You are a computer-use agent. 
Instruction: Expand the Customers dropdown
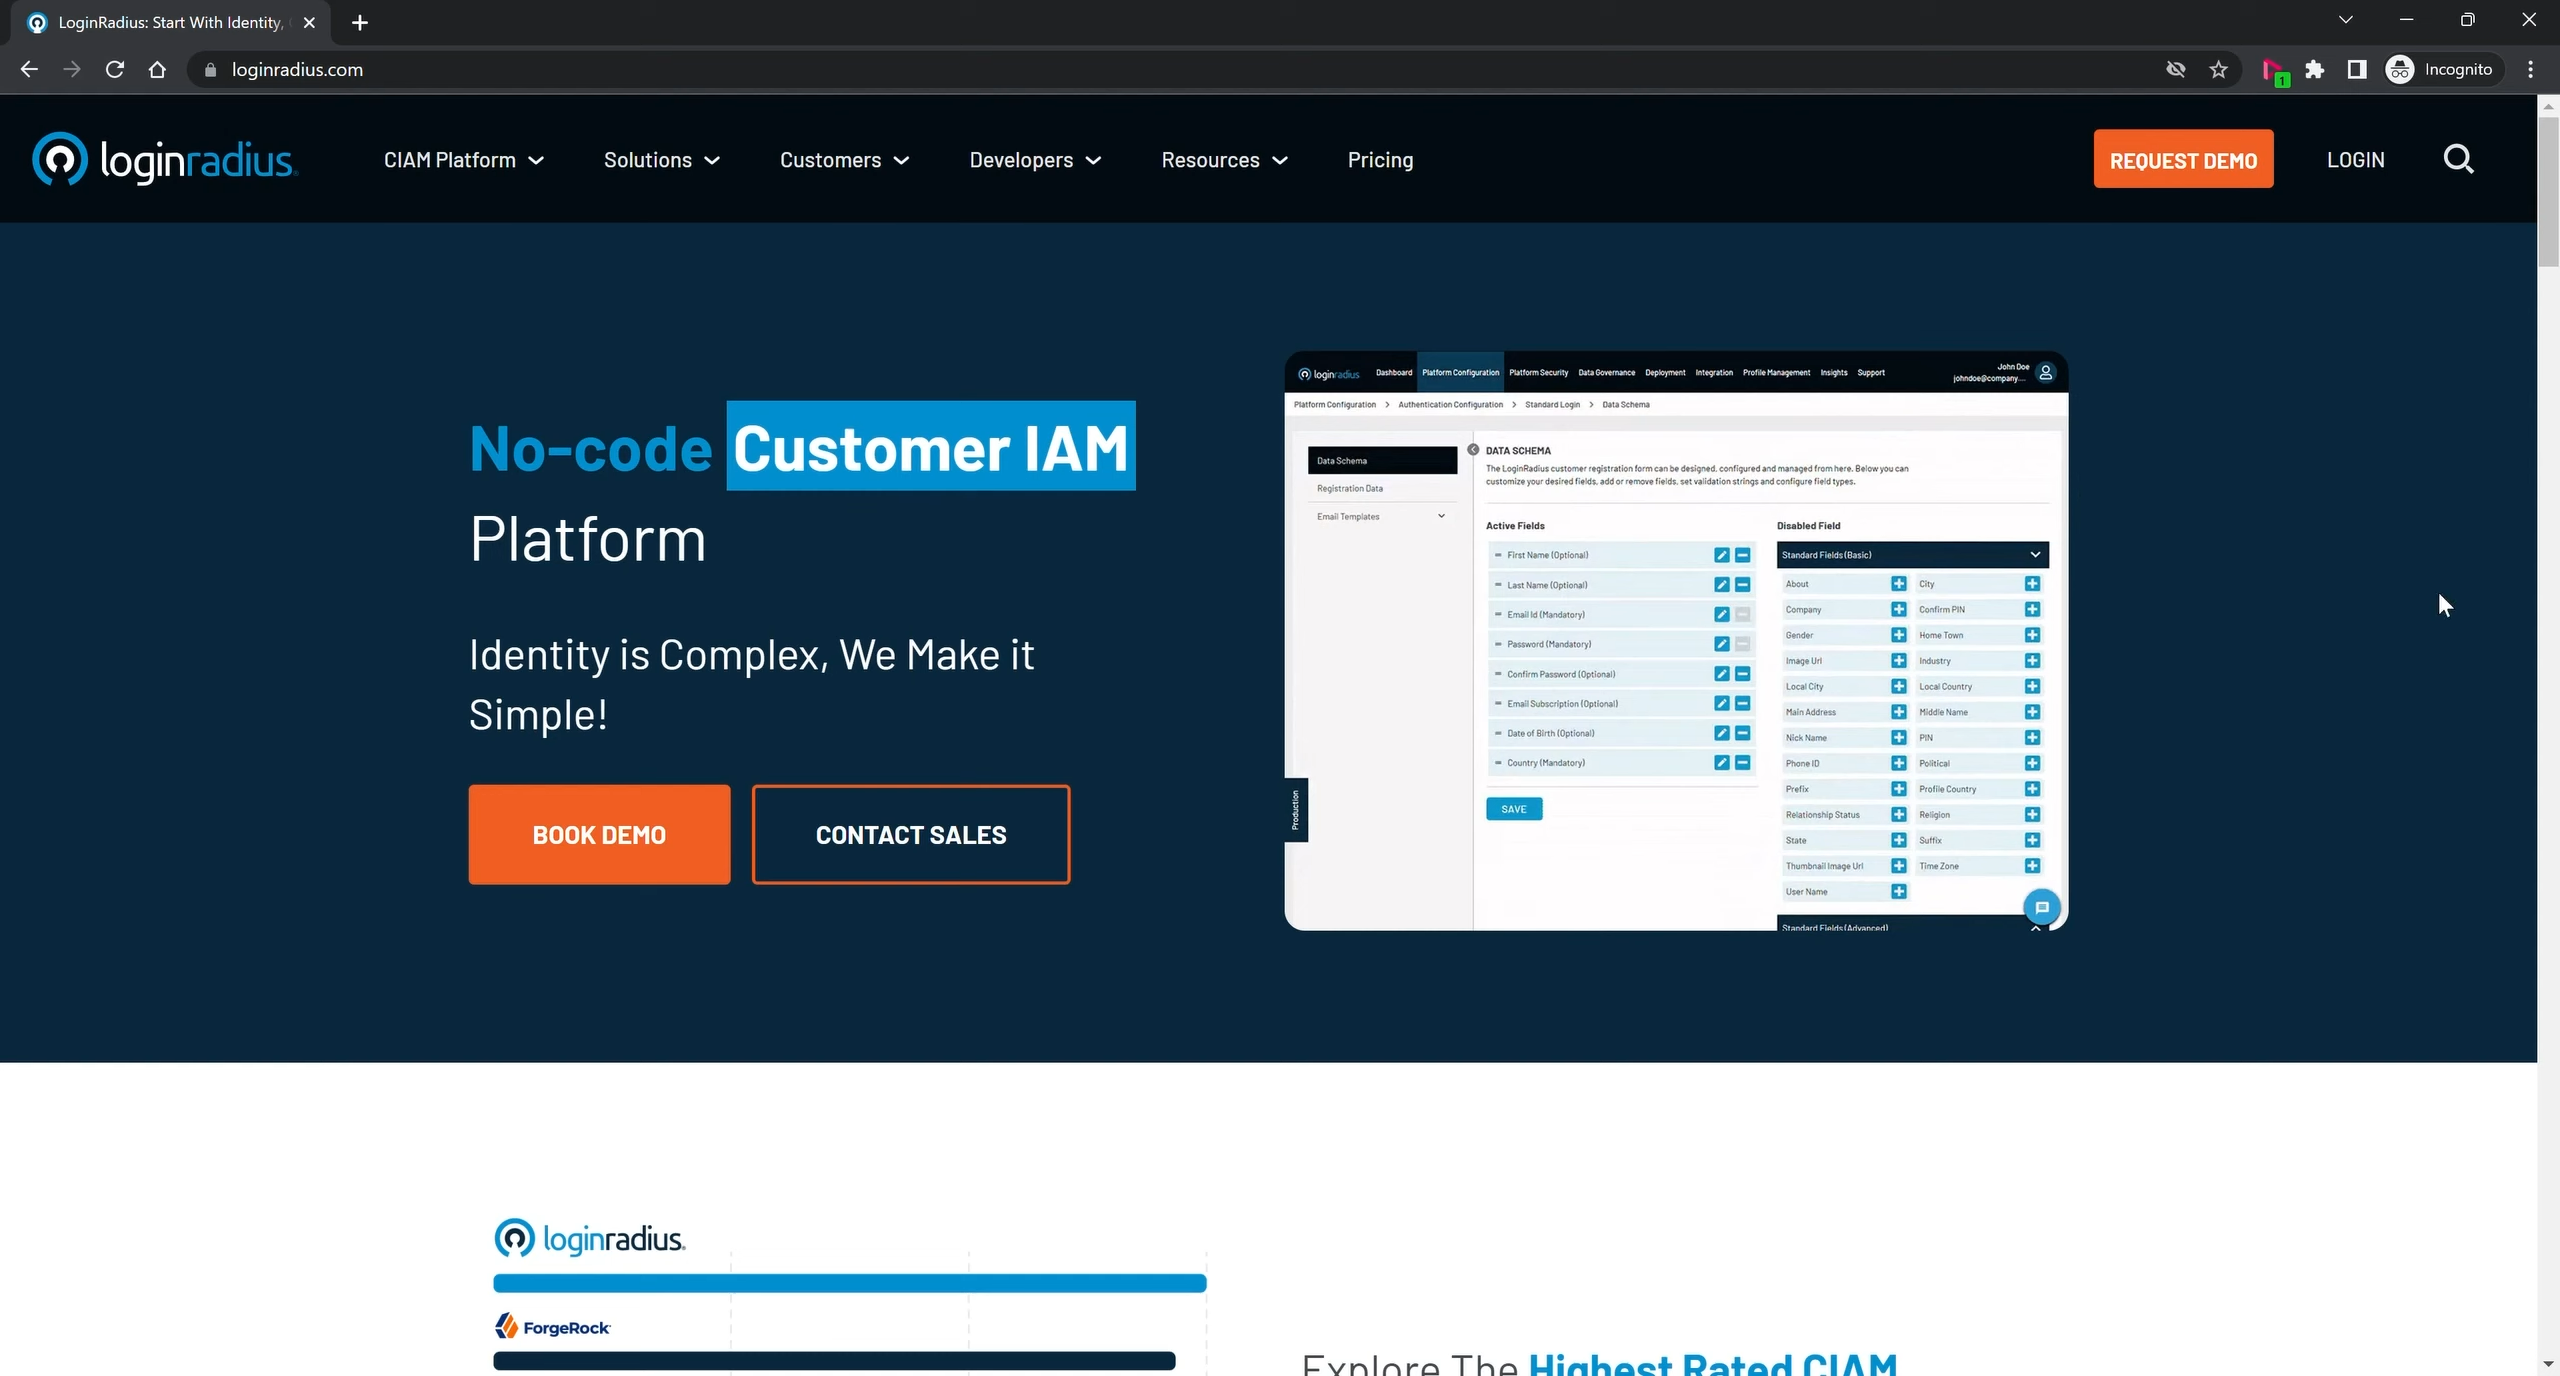pyautogui.click(x=844, y=160)
